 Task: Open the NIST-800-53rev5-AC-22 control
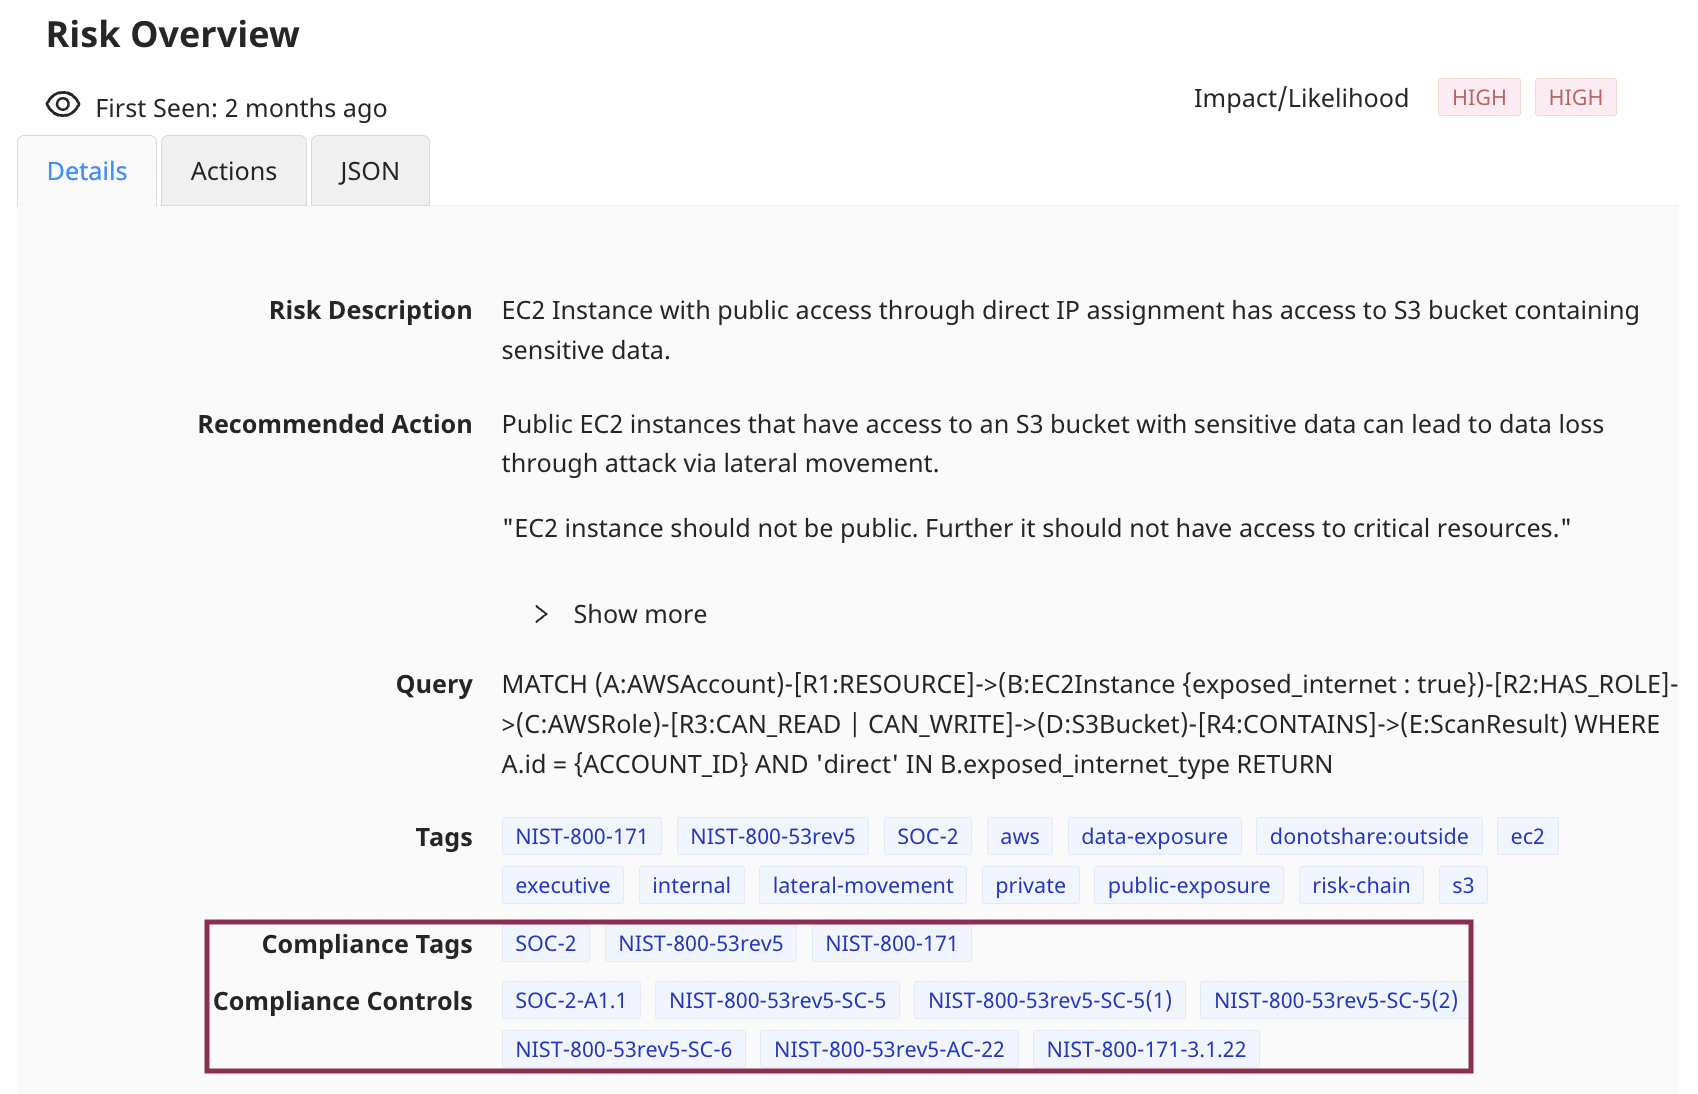click(890, 1049)
